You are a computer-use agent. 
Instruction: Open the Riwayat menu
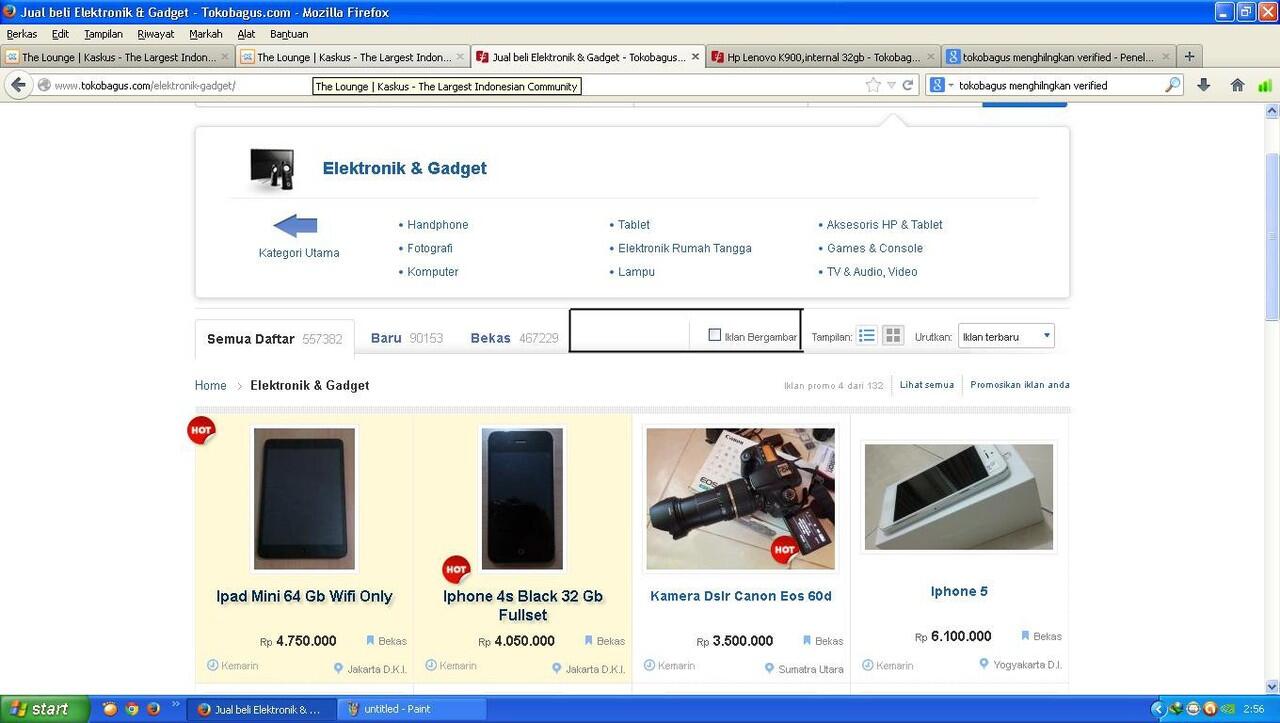pos(156,34)
